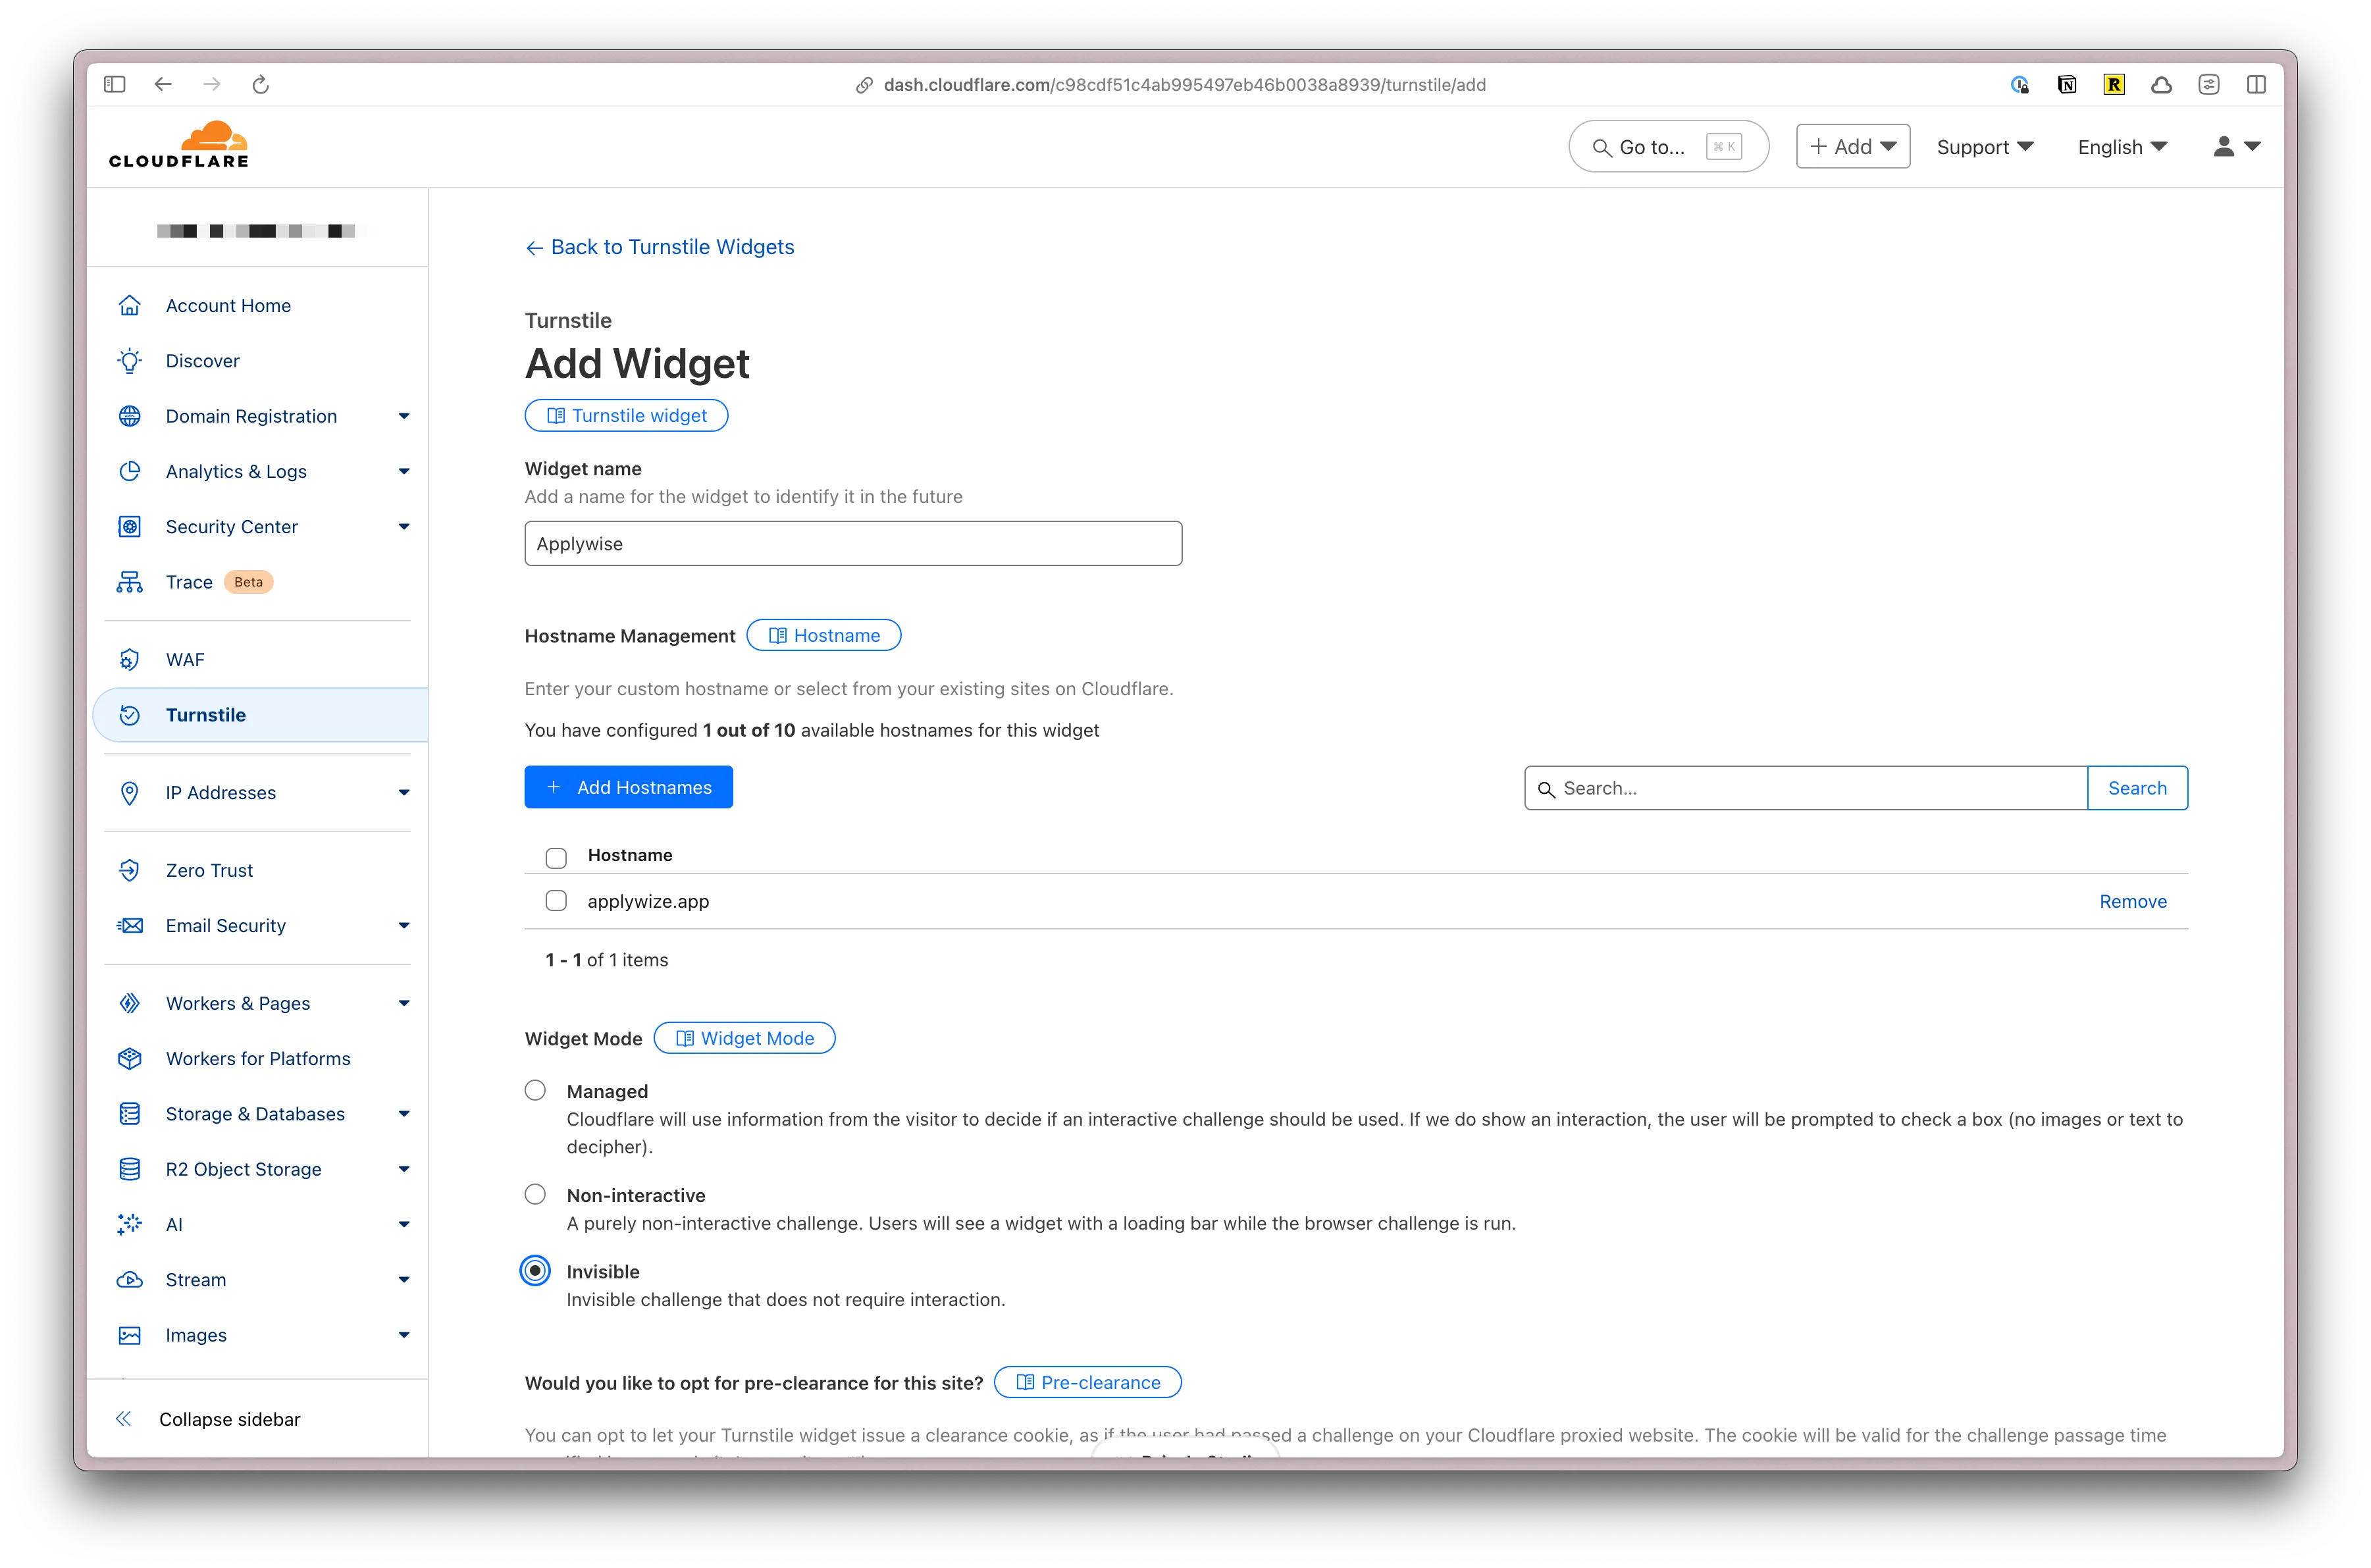The height and width of the screenshot is (1568, 2371).
Task: Click the Turnstile sidebar icon
Action: pyautogui.click(x=130, y=715)
